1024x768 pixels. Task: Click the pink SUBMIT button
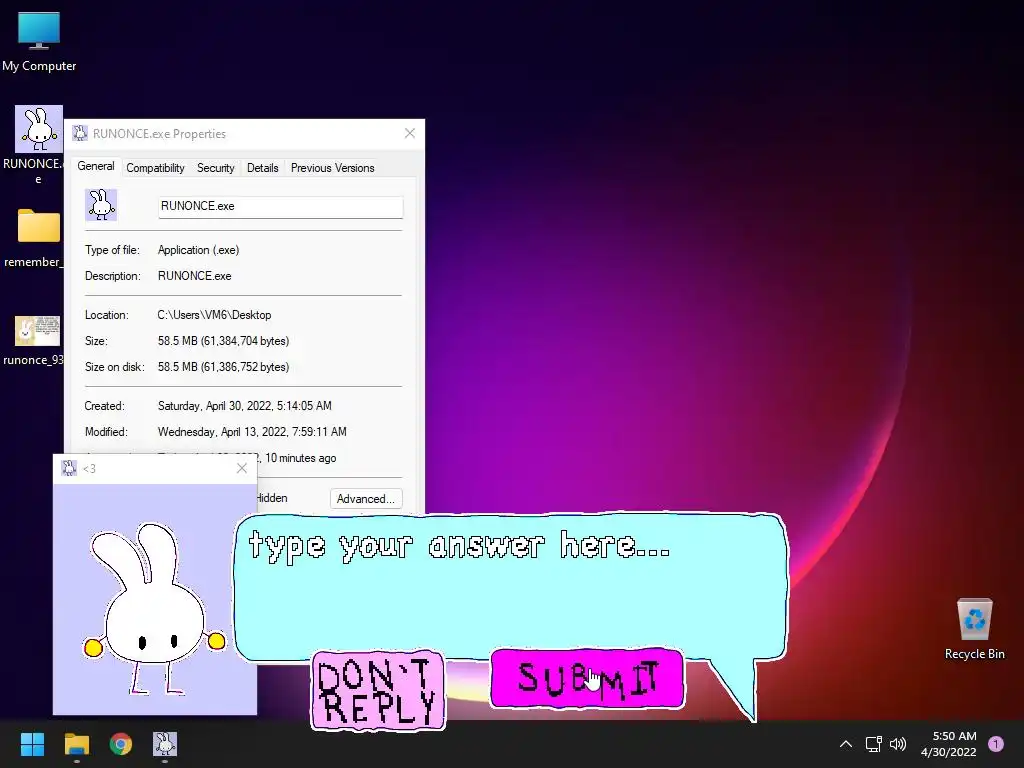click(586, 679)
